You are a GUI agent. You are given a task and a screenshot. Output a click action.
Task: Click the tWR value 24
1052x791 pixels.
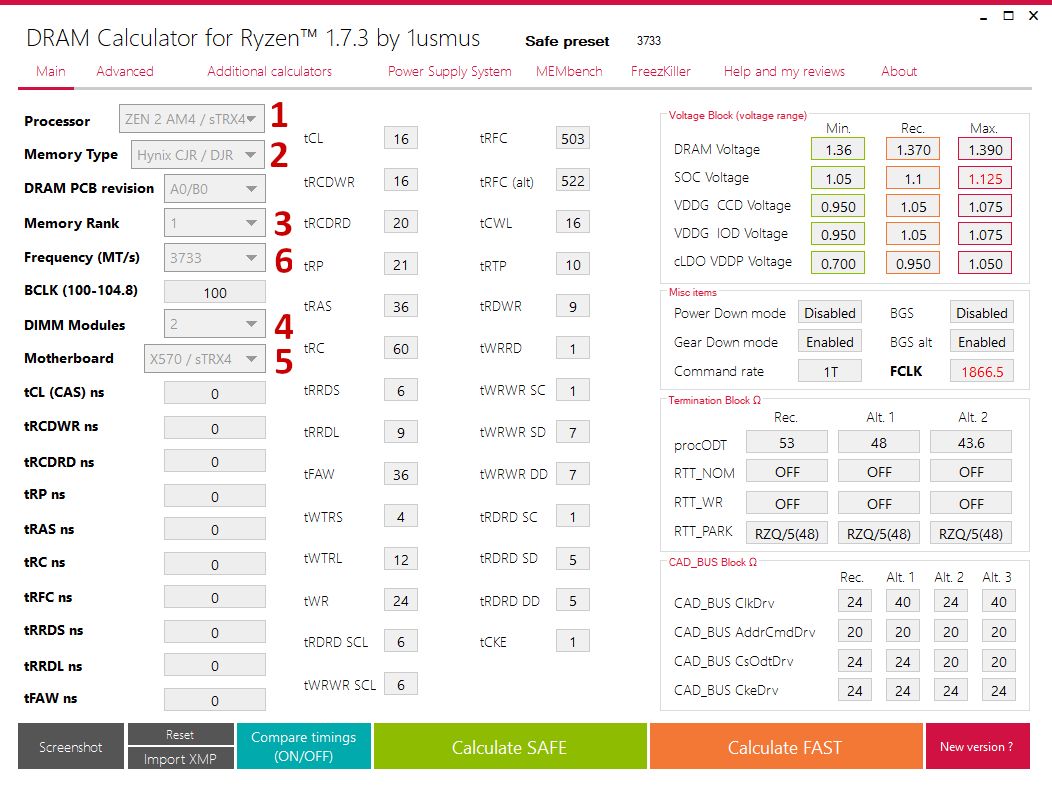click(401, 600)
